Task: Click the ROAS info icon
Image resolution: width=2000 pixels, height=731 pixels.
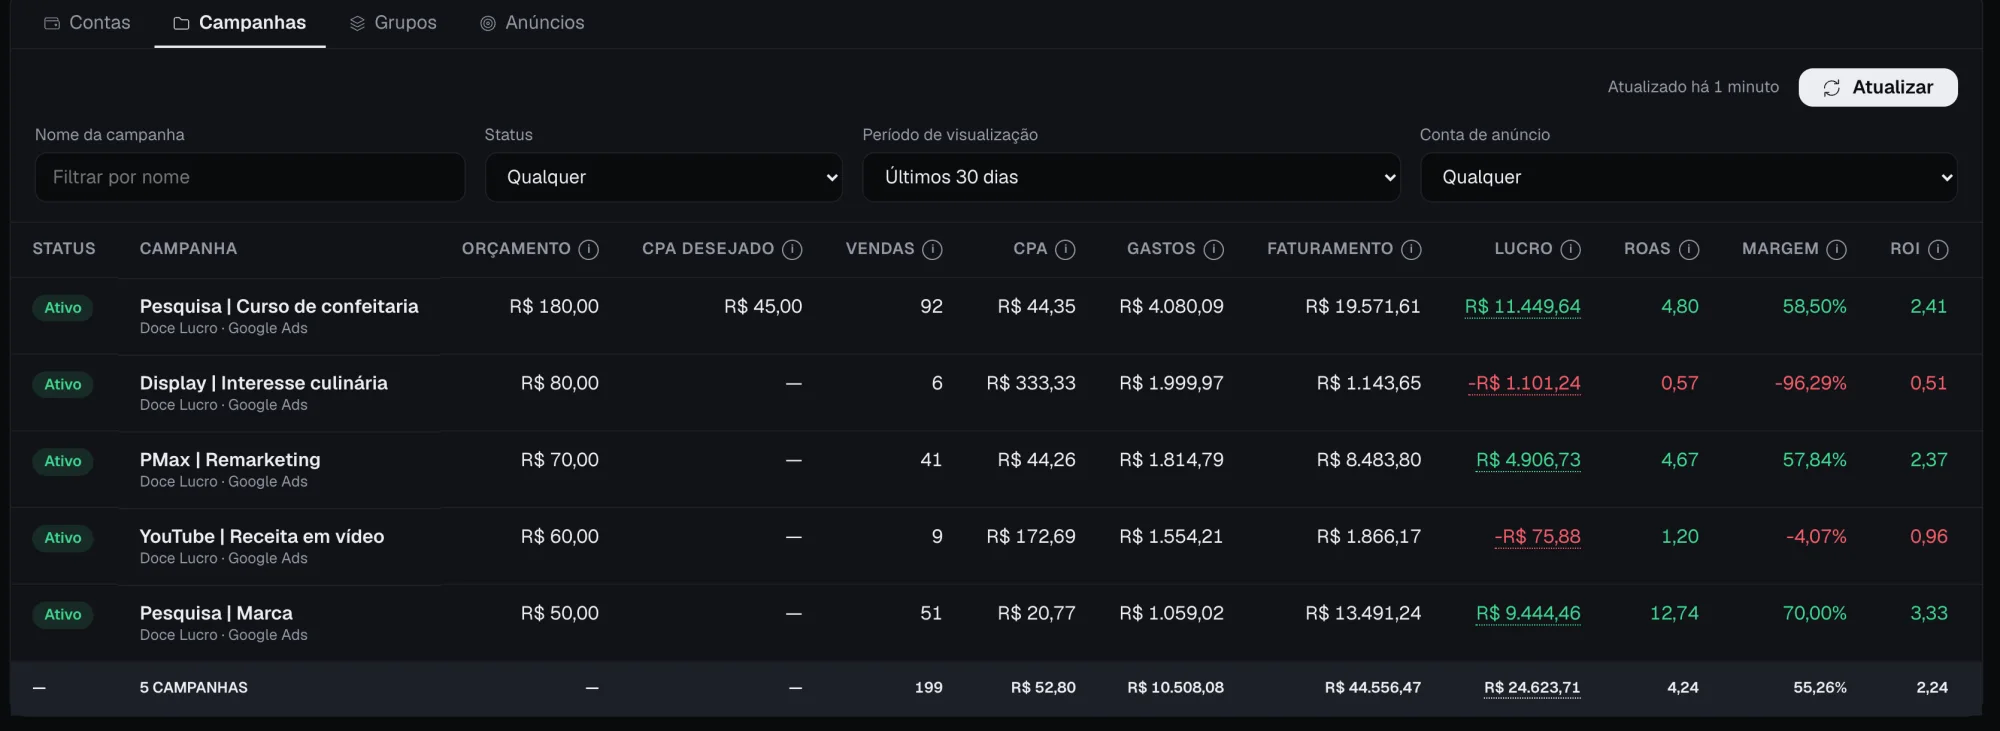Action: pyautogui.click(x=1688, y=249)
